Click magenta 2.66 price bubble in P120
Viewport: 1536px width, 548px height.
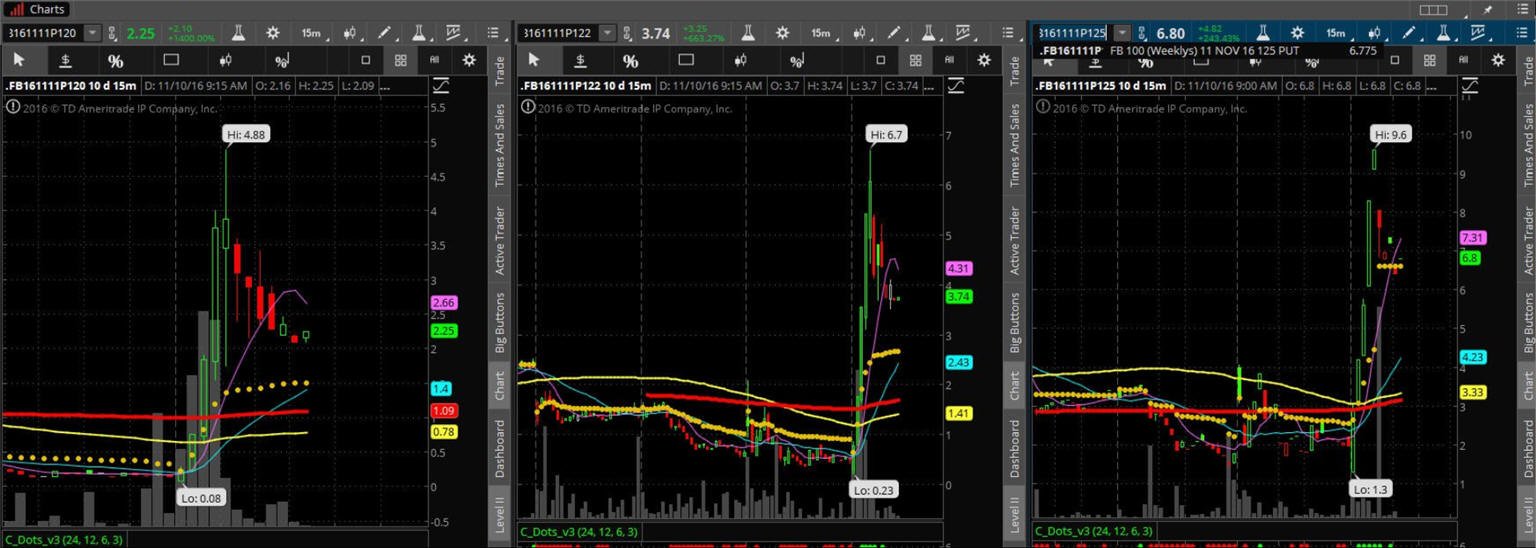point(444,303)
